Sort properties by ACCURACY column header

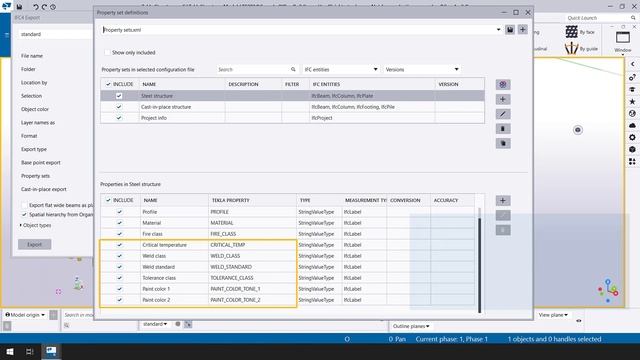tap(452, 200)
